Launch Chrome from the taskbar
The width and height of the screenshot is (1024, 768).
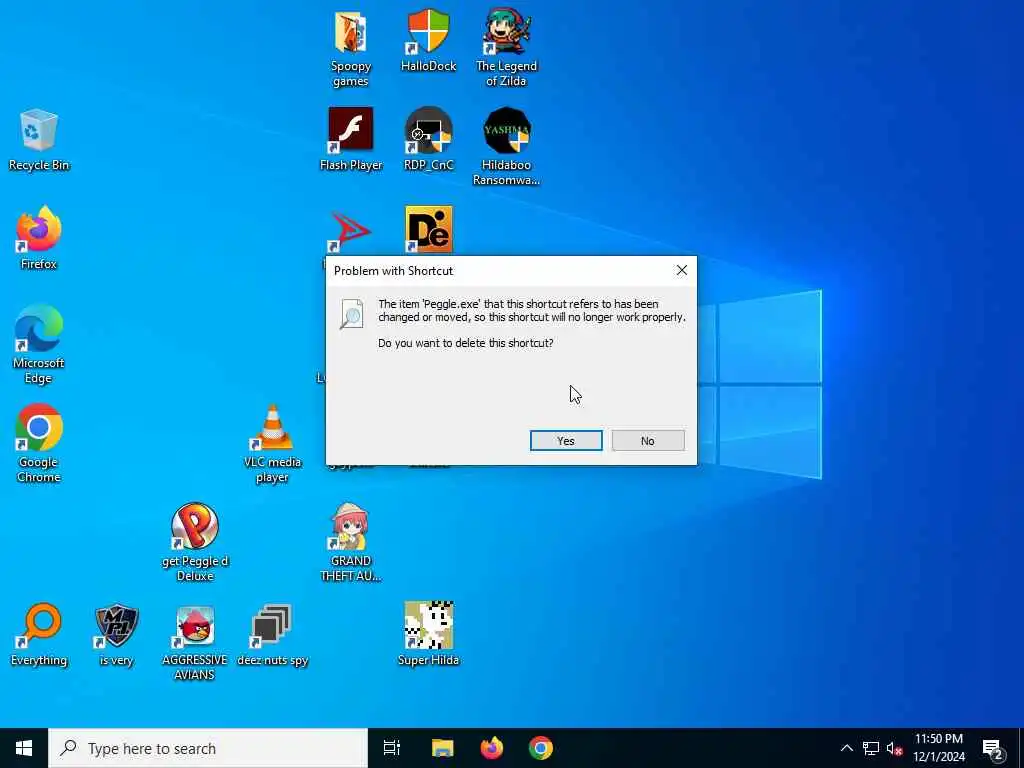tap(541, 748)
